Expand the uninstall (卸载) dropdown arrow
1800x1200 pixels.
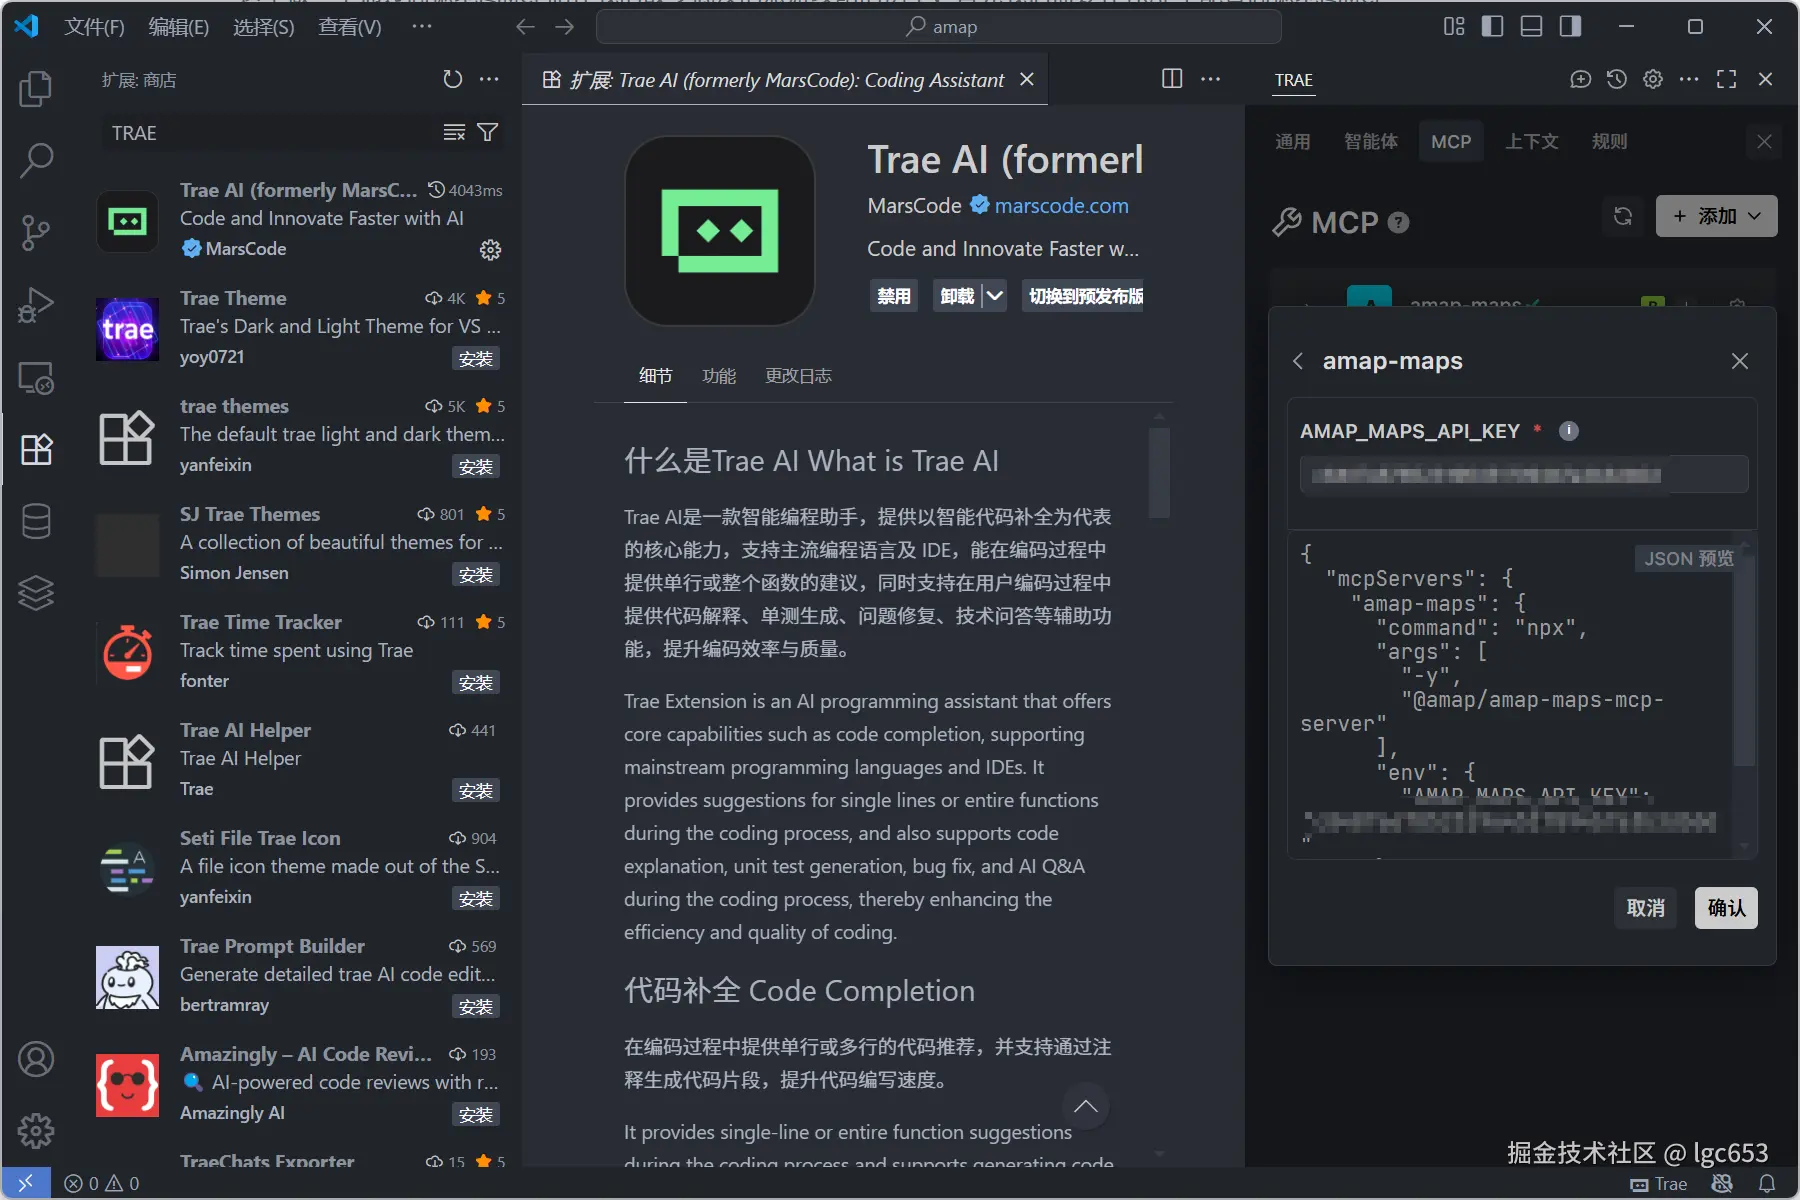click(x=995, y=296)
